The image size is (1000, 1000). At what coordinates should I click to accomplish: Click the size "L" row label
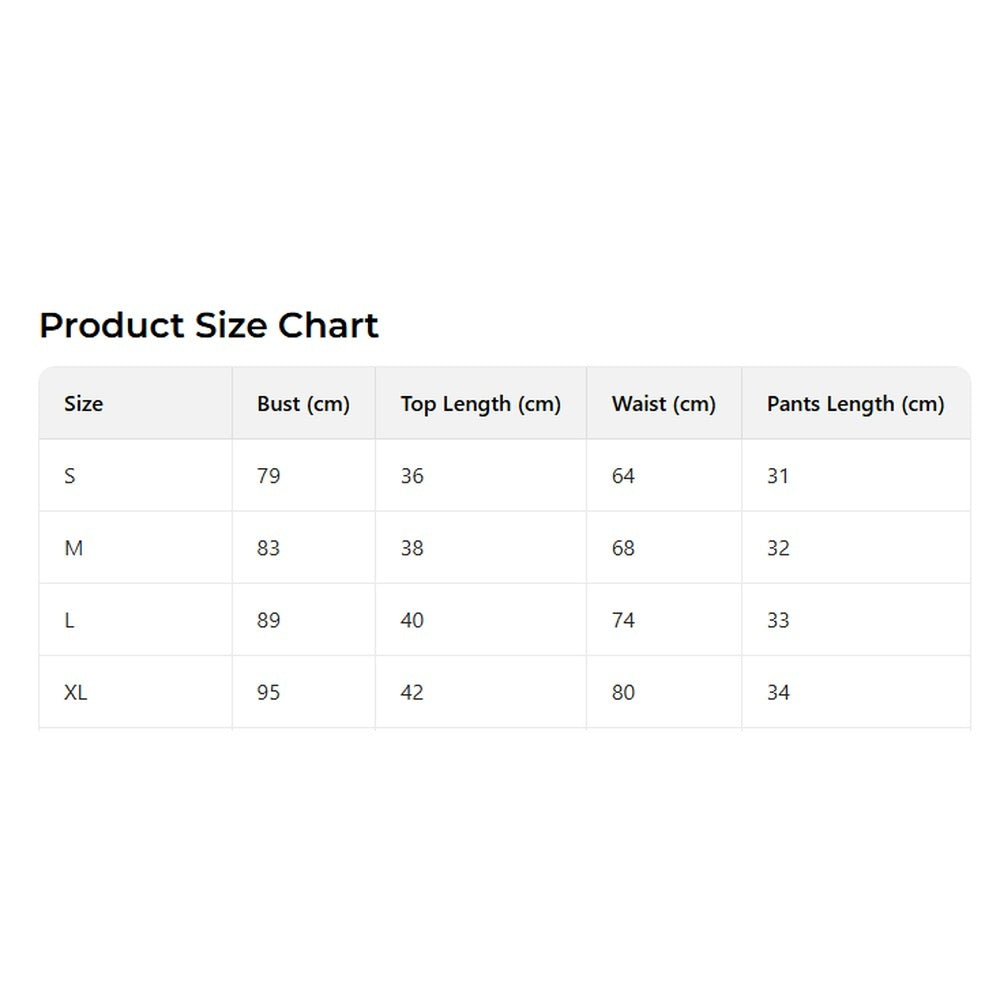pos(69,620)
